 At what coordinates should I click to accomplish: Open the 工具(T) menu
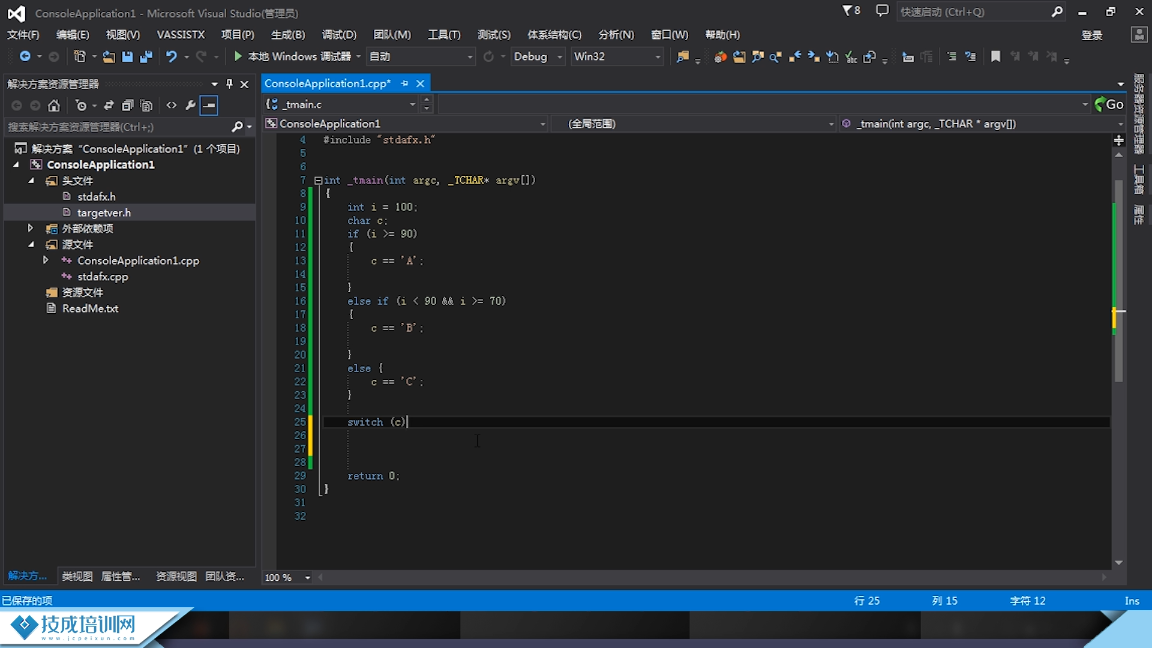(444, 35)
